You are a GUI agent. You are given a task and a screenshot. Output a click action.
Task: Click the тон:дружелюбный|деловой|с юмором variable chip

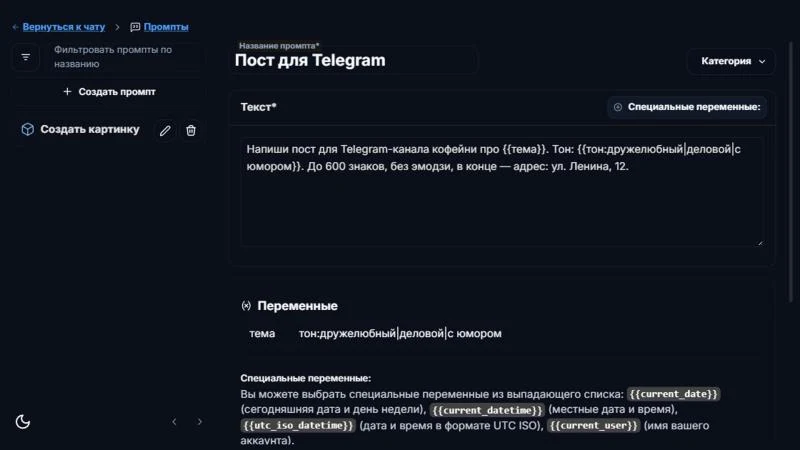400,334
